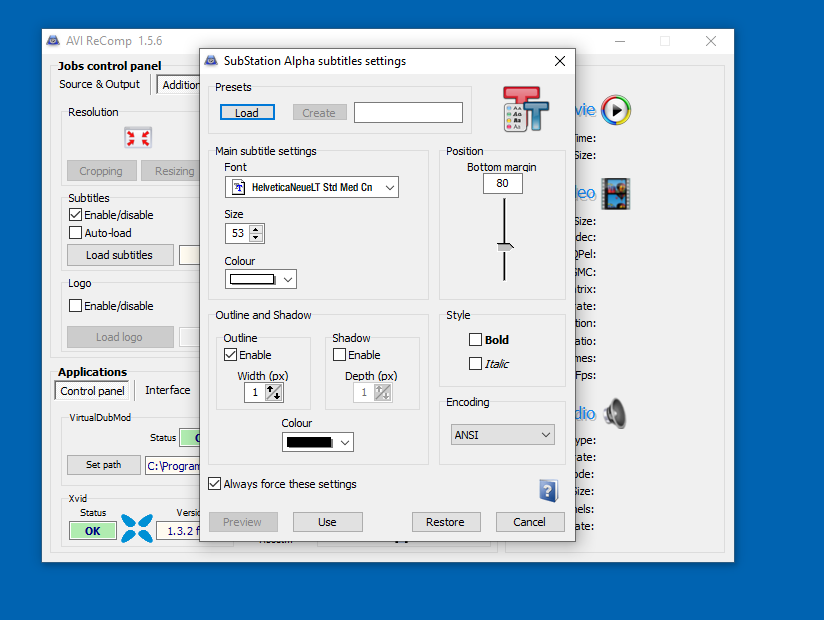
Task: Close the subtitles settings dialog
Action: 560,61
